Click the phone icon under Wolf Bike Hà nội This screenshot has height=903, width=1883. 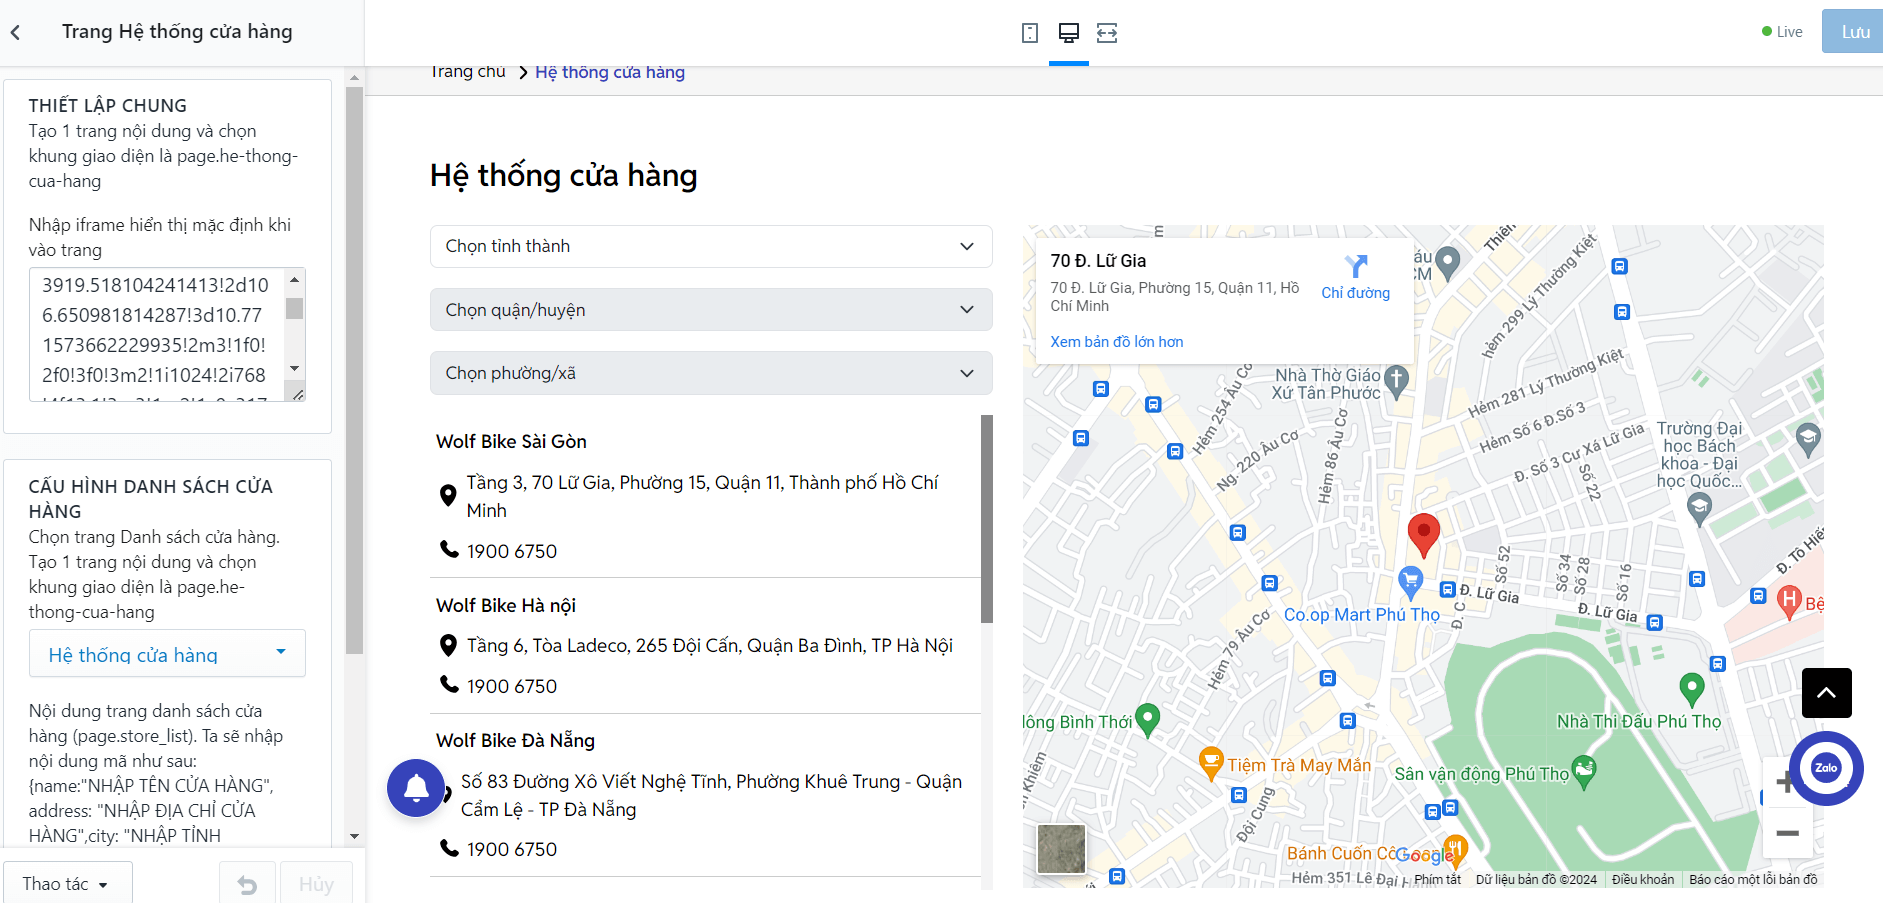tap(449, 684)
